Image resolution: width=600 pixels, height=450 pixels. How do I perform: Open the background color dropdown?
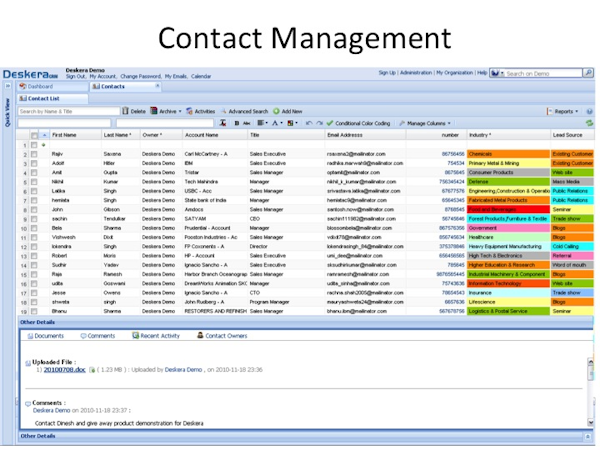[292, 123]
